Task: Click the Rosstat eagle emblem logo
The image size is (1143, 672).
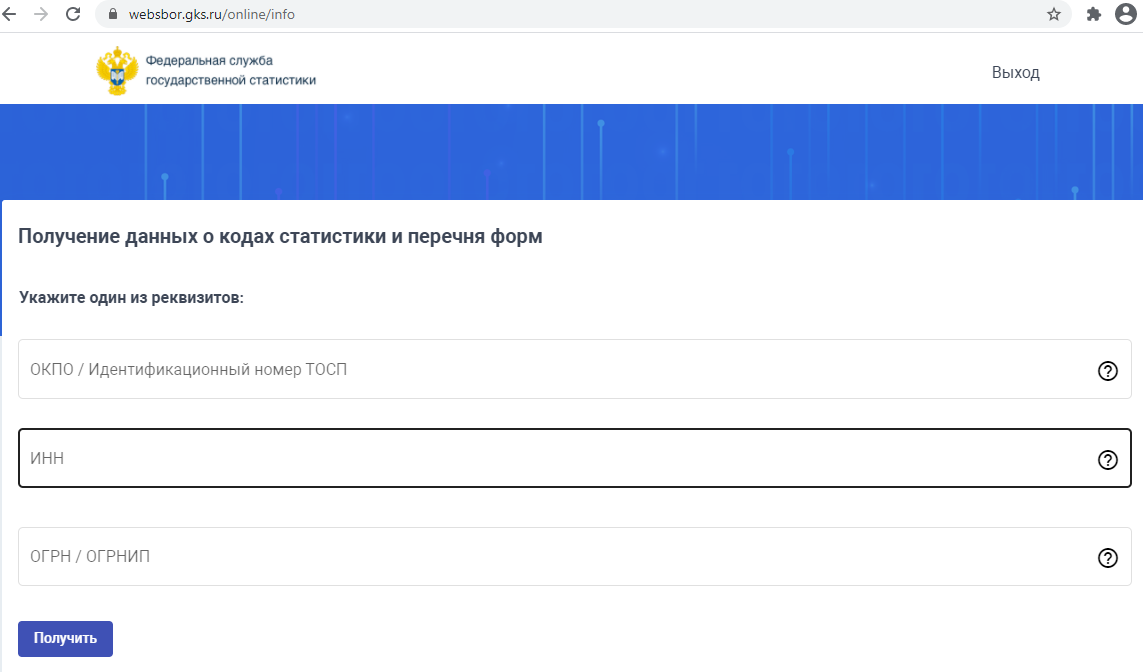Action: 117,71
